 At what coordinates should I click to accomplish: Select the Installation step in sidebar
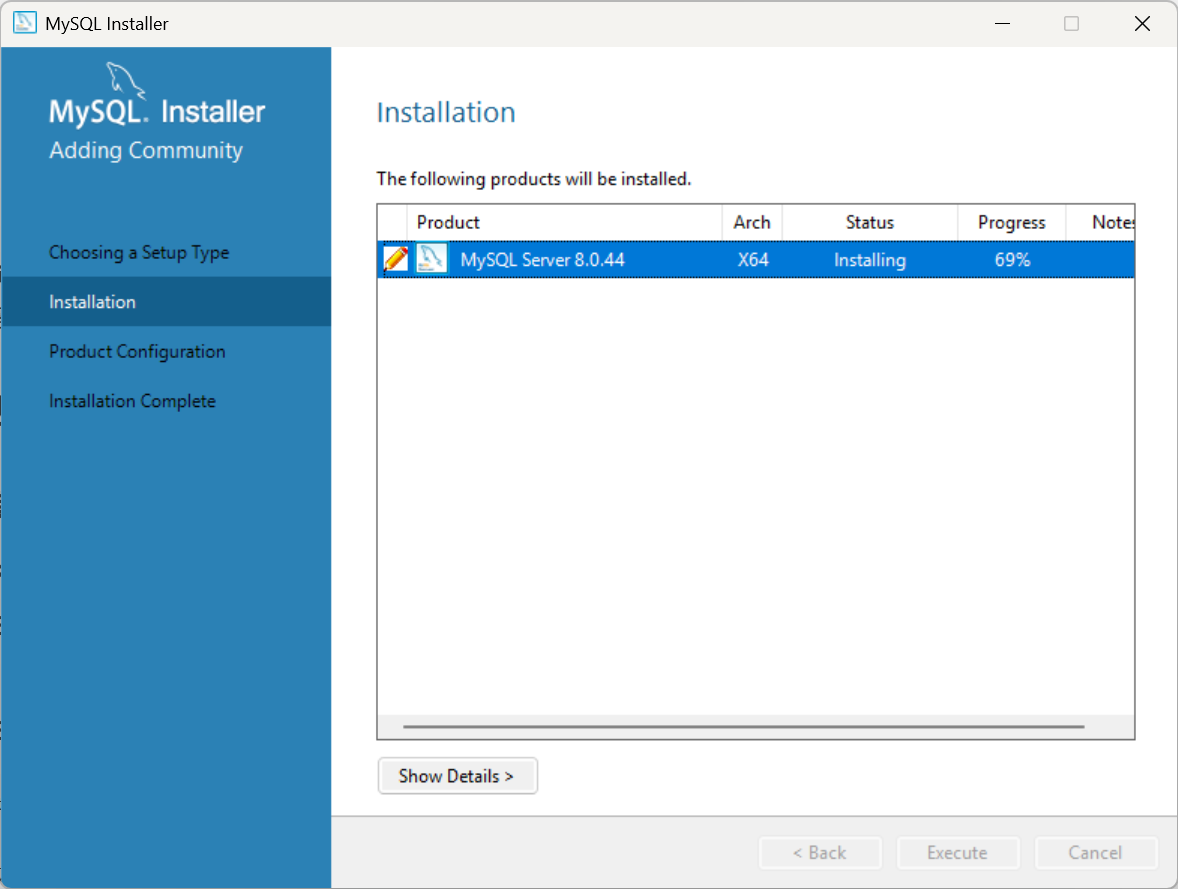pyautogui.click(x=166, y=301)
